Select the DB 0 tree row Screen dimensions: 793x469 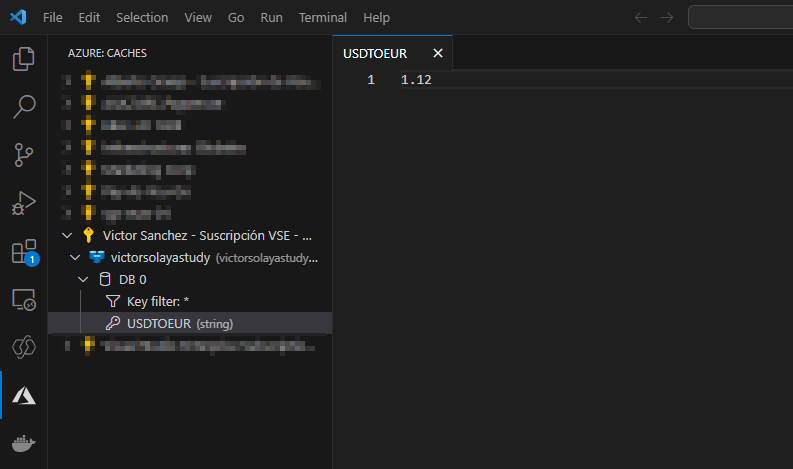pyautogui.click(x=190, y=279)
